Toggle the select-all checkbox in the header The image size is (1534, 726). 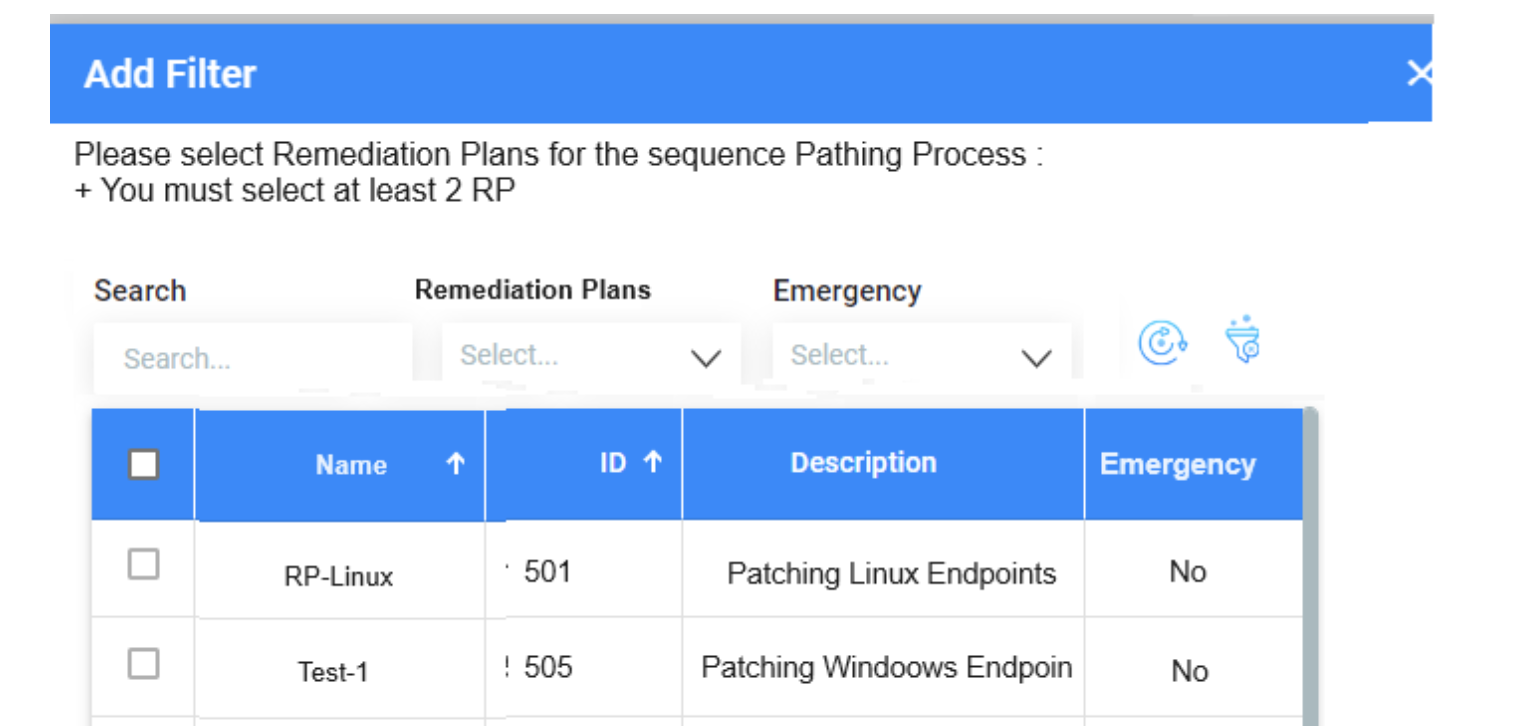pyautogui.click(x=143, y=464)
